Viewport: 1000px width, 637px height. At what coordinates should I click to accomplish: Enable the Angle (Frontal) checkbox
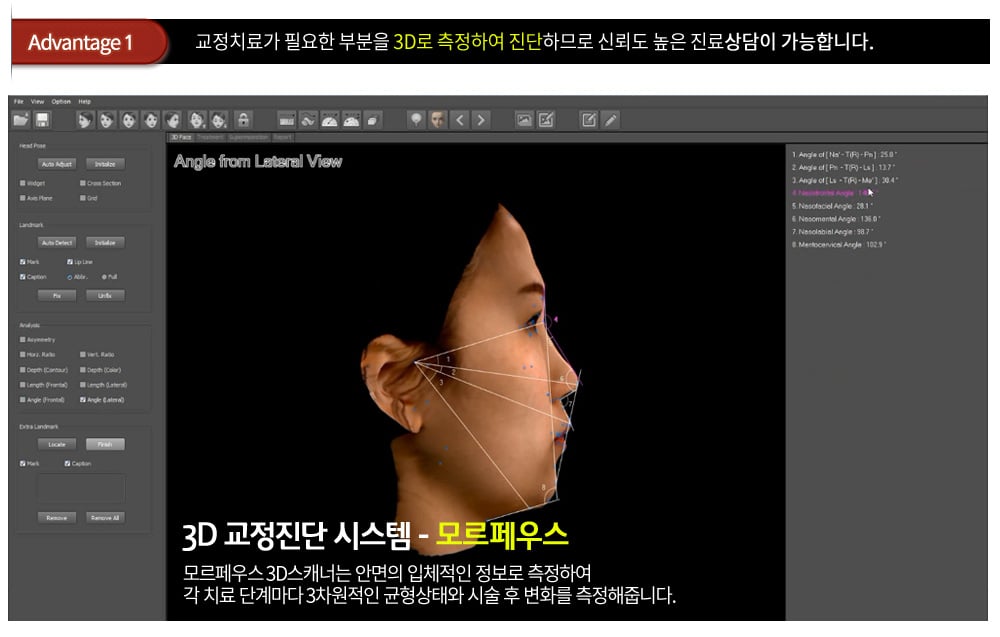click(23, 400)
